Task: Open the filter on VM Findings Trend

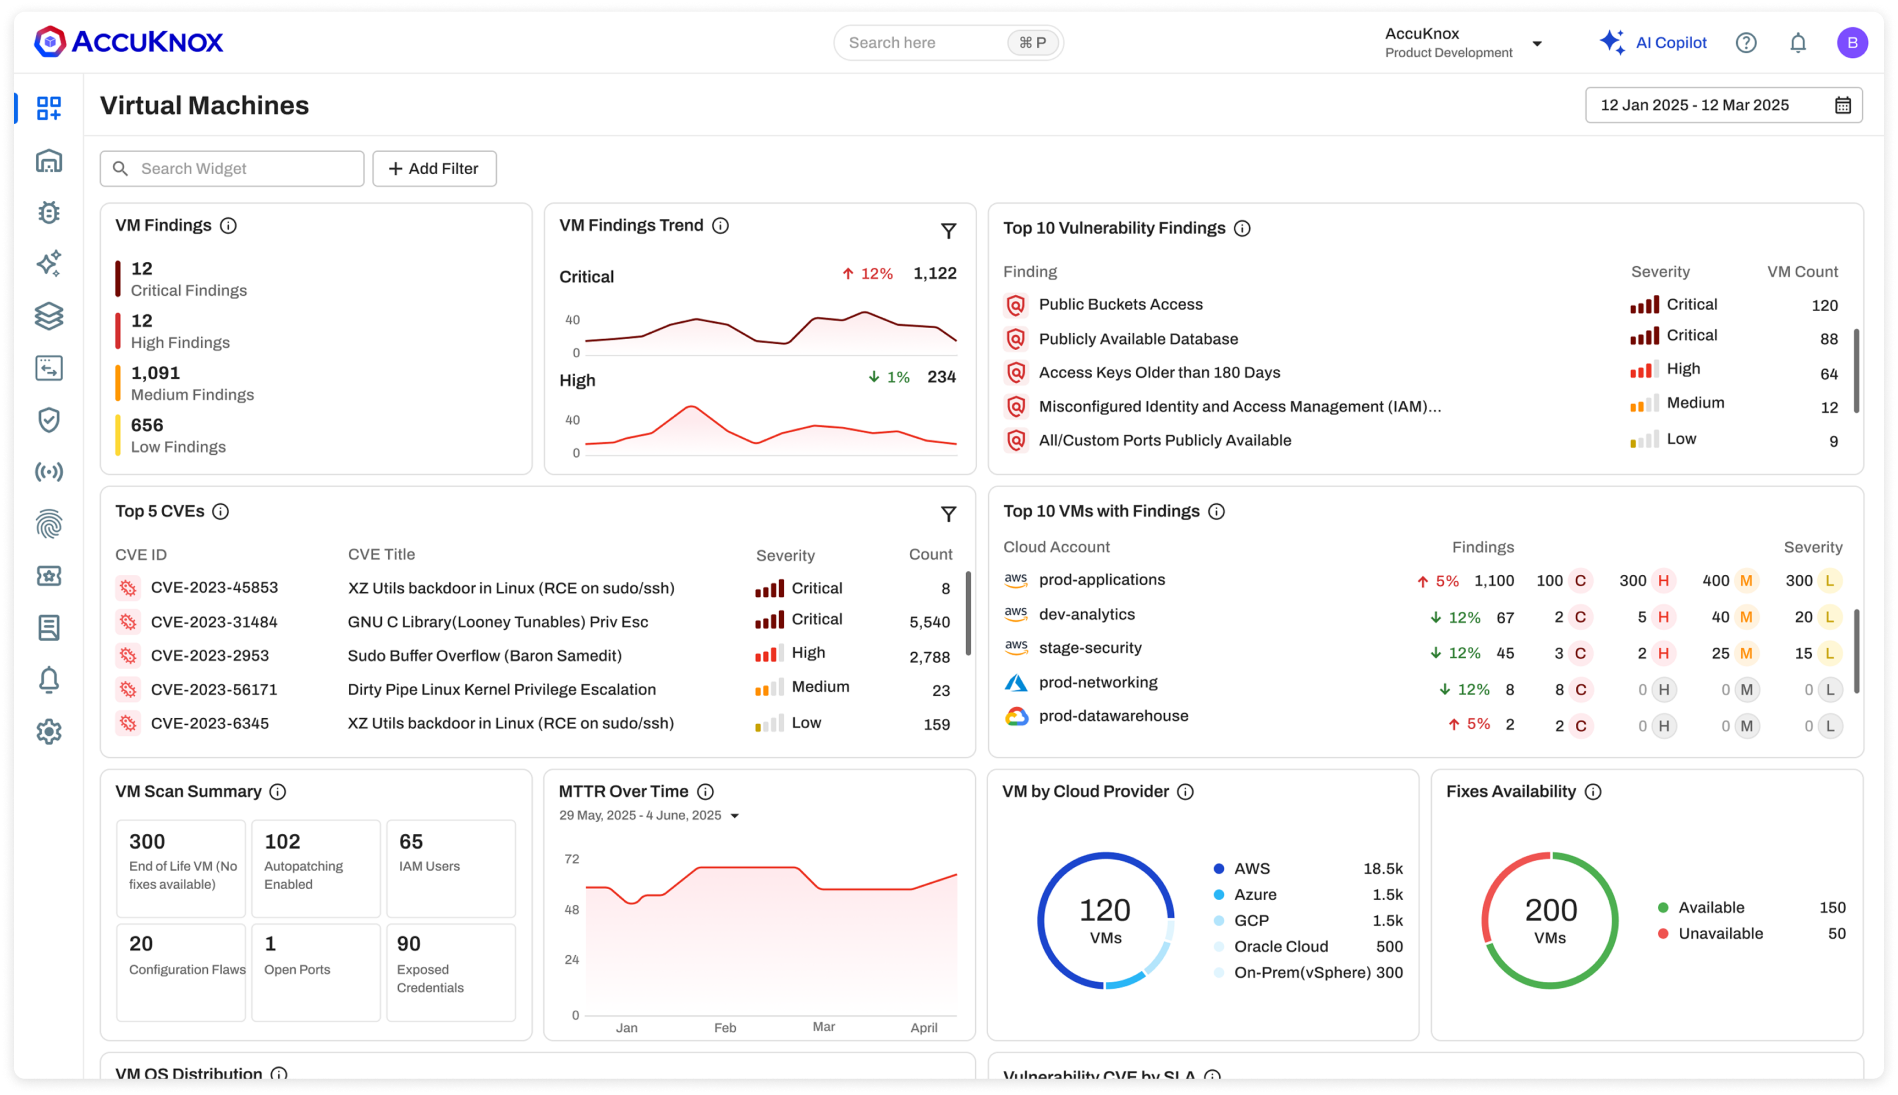Action: pos(948,230)
